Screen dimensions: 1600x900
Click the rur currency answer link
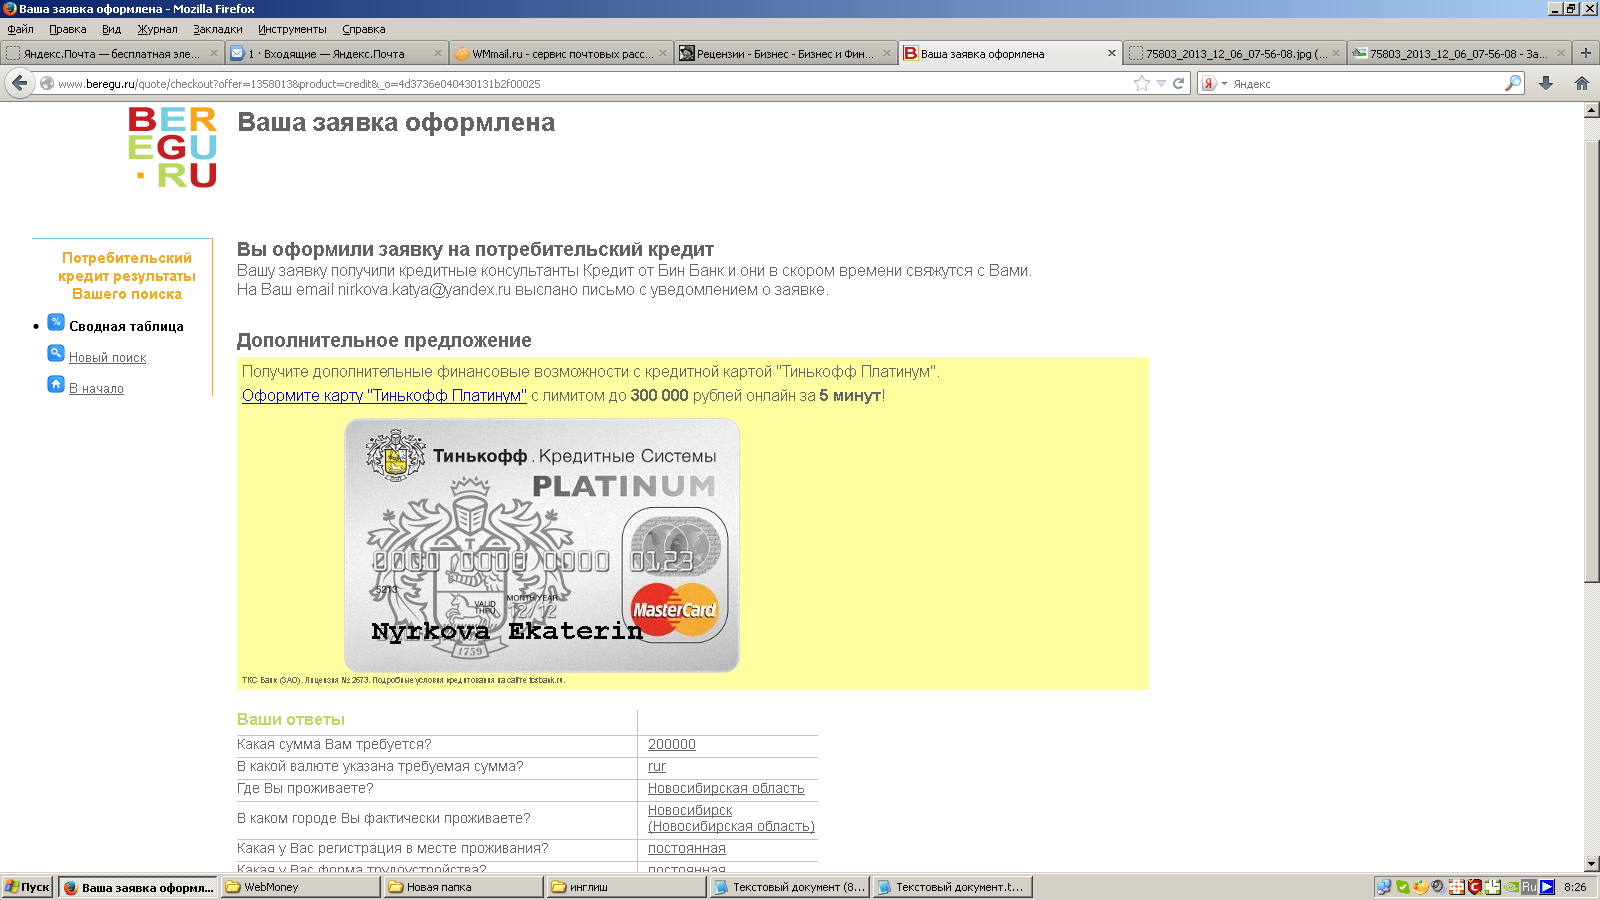(x=656, y=766)
